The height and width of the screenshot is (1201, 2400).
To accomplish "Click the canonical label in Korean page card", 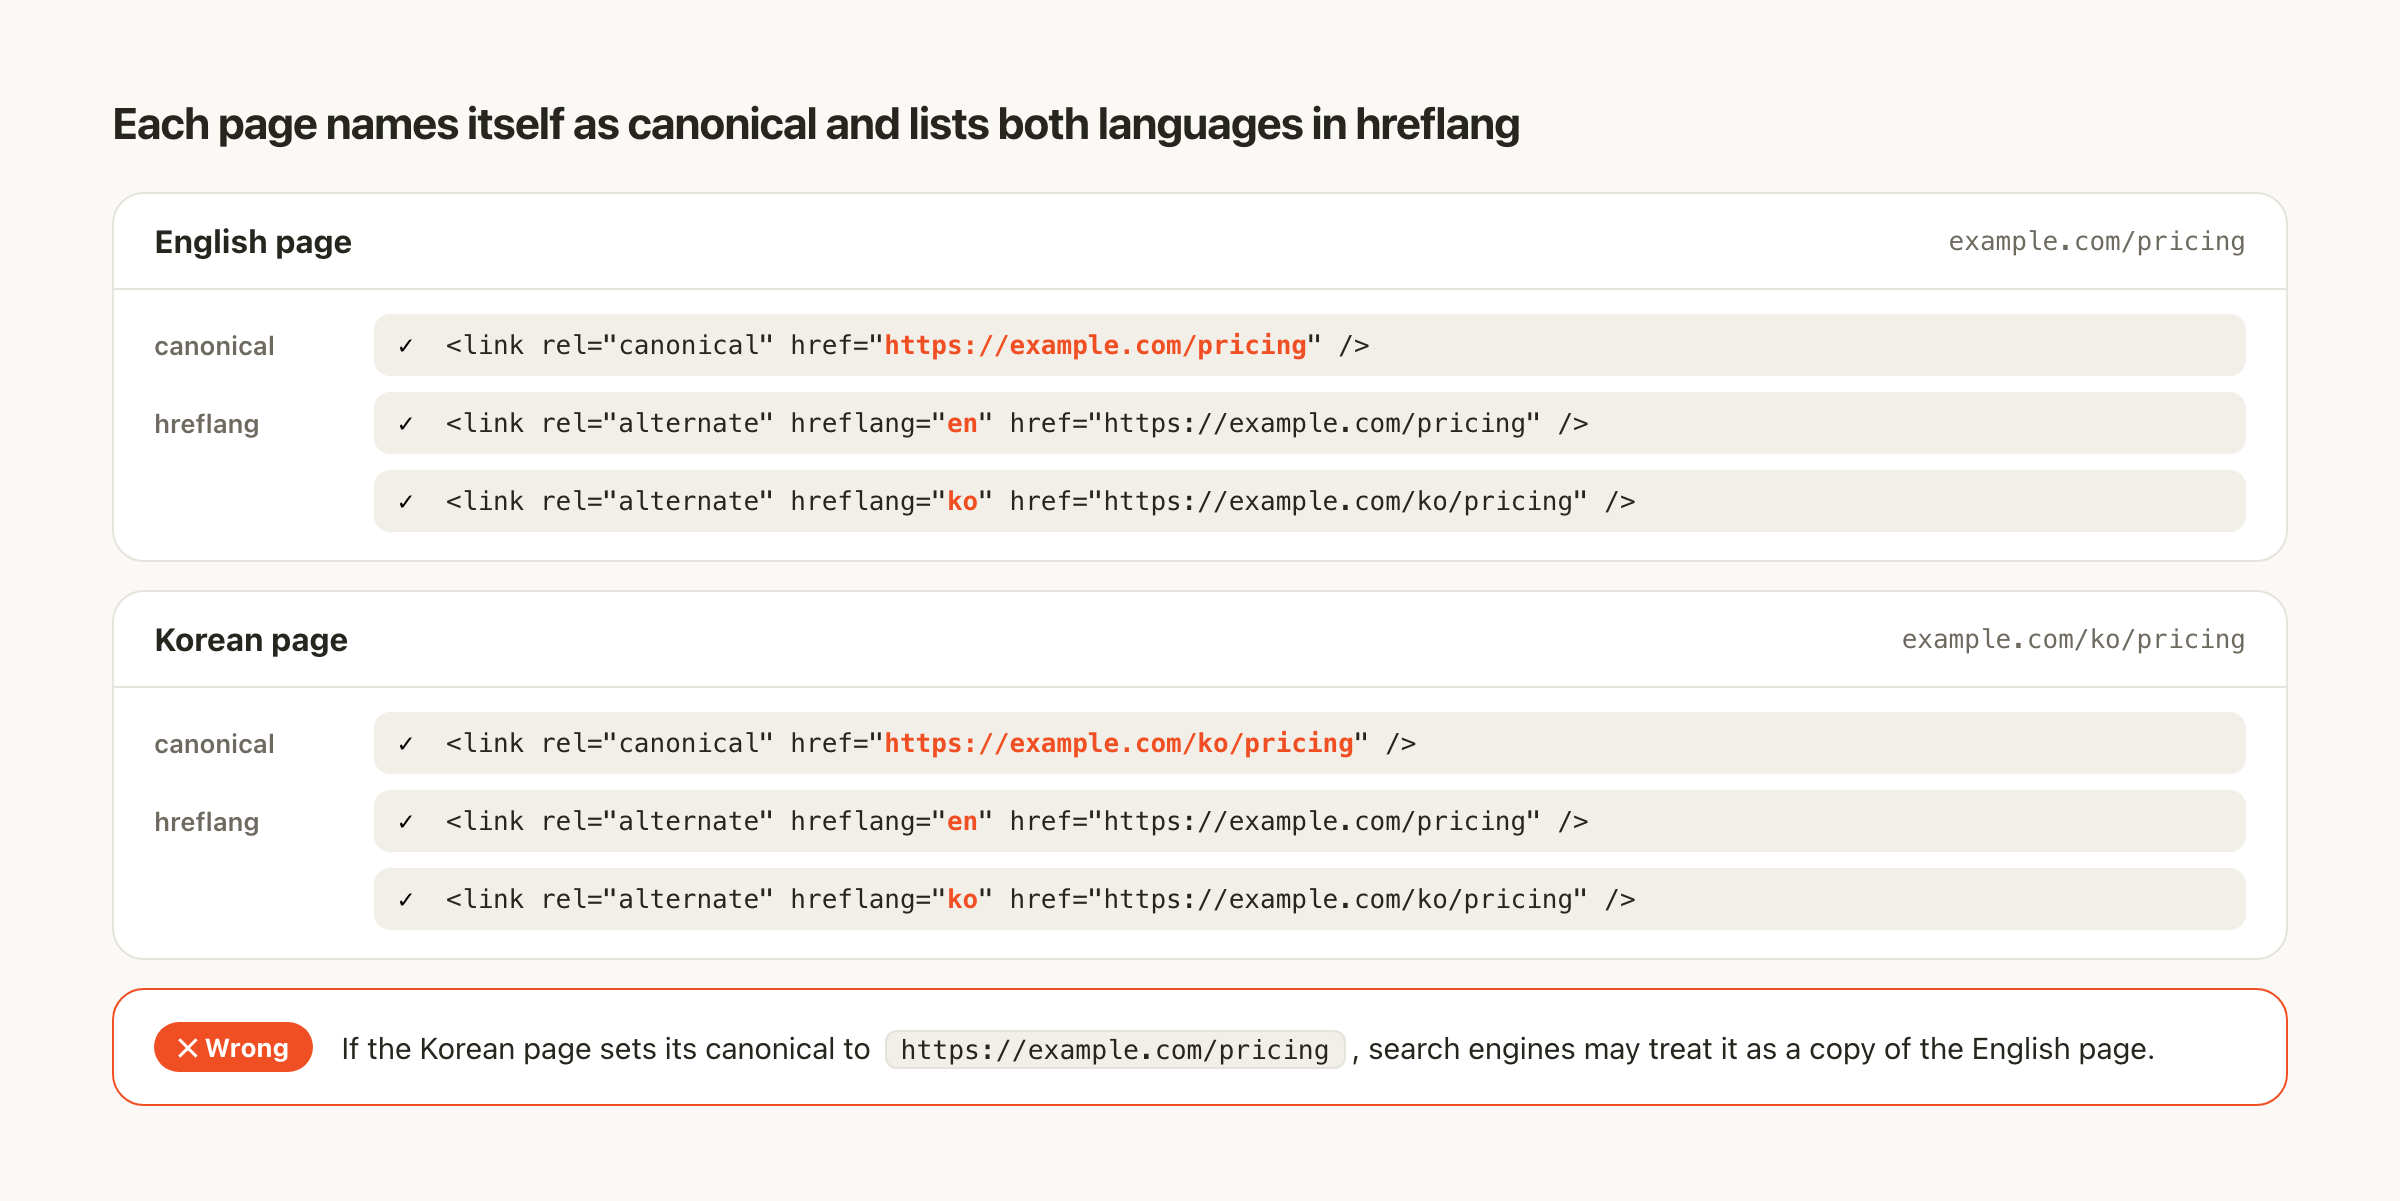I will pyautogui.click(x=214, y=744).
